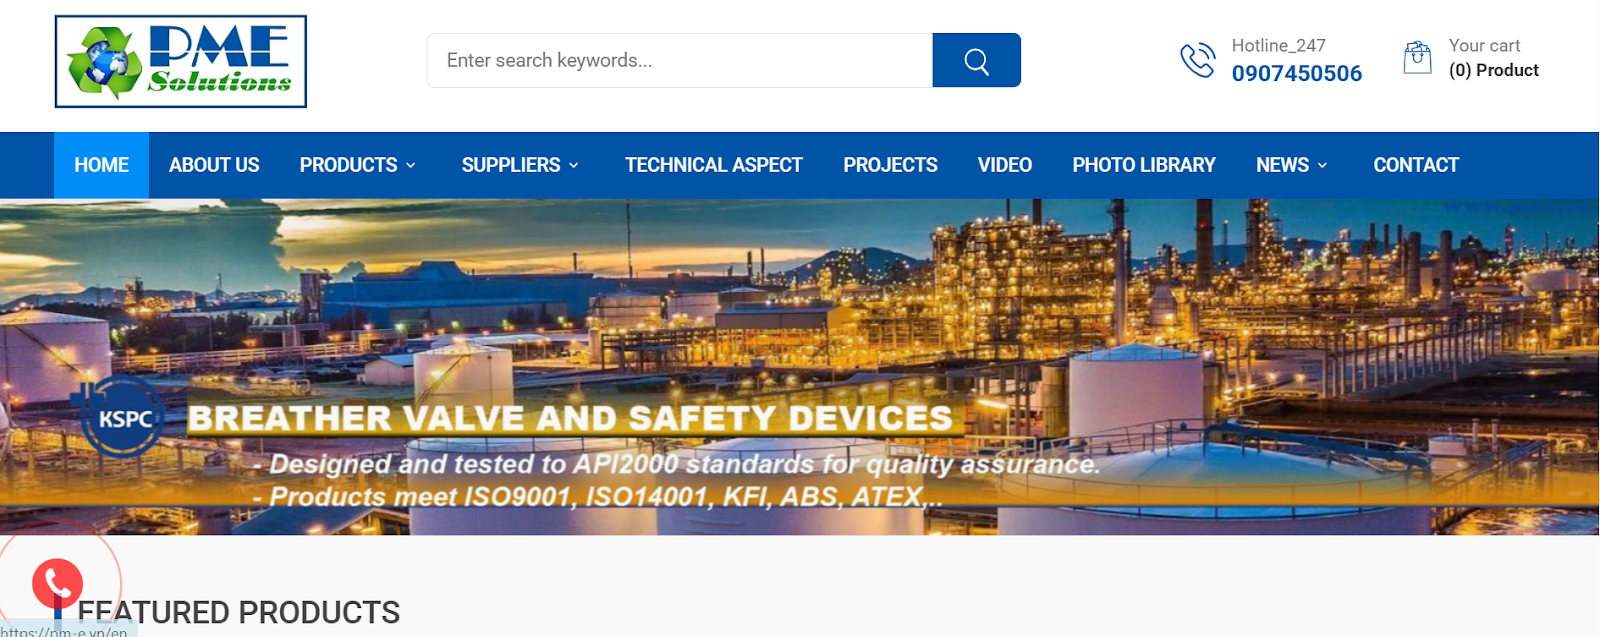Click the breather valve banner image
This screenshot has width=1600, height=637.
[800, 367]
